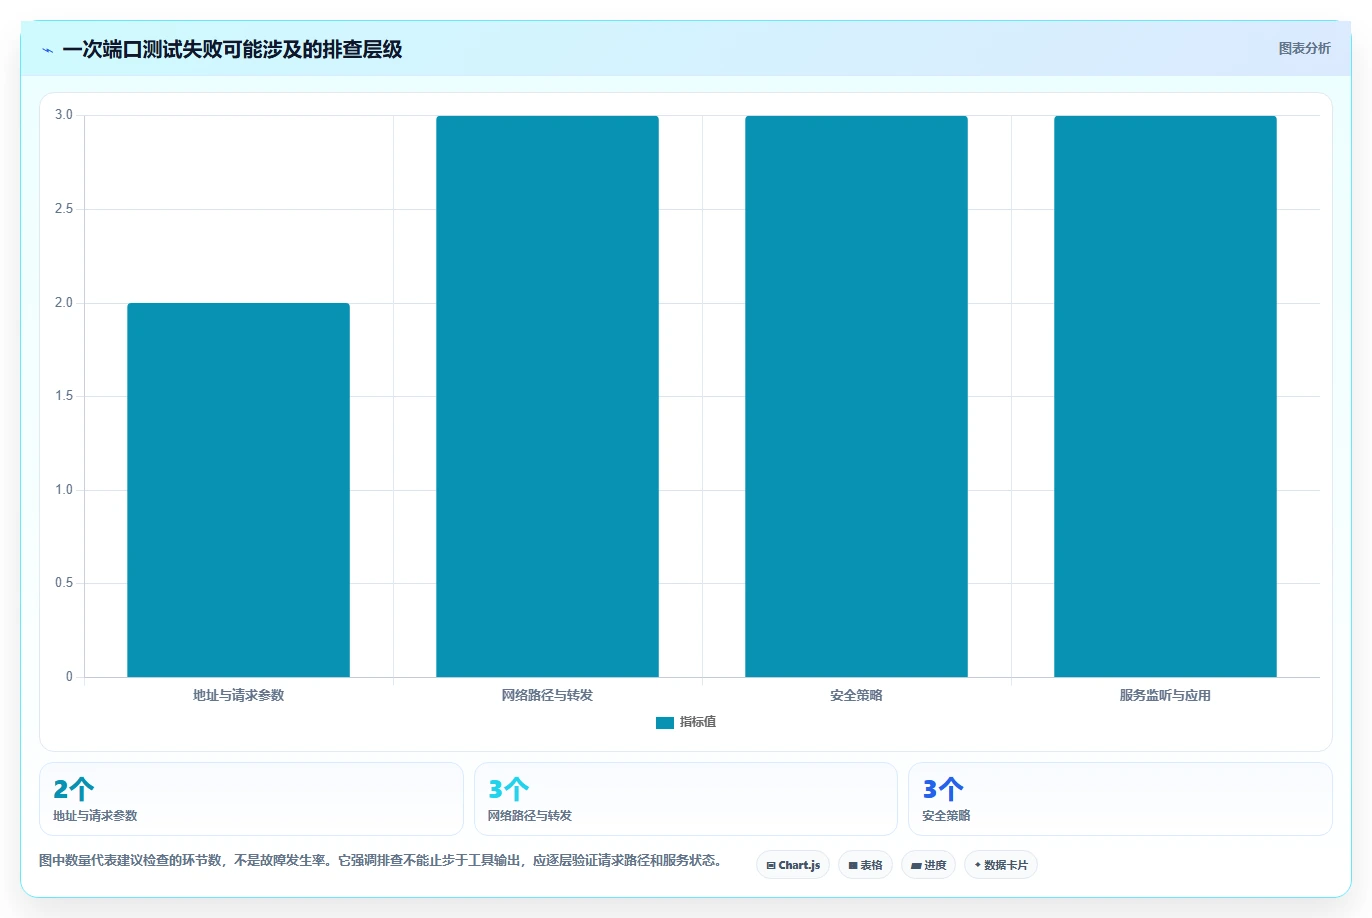Click the lightning icon beside the chart title
The image size is (1372, 918).
(x=47, y=50)
